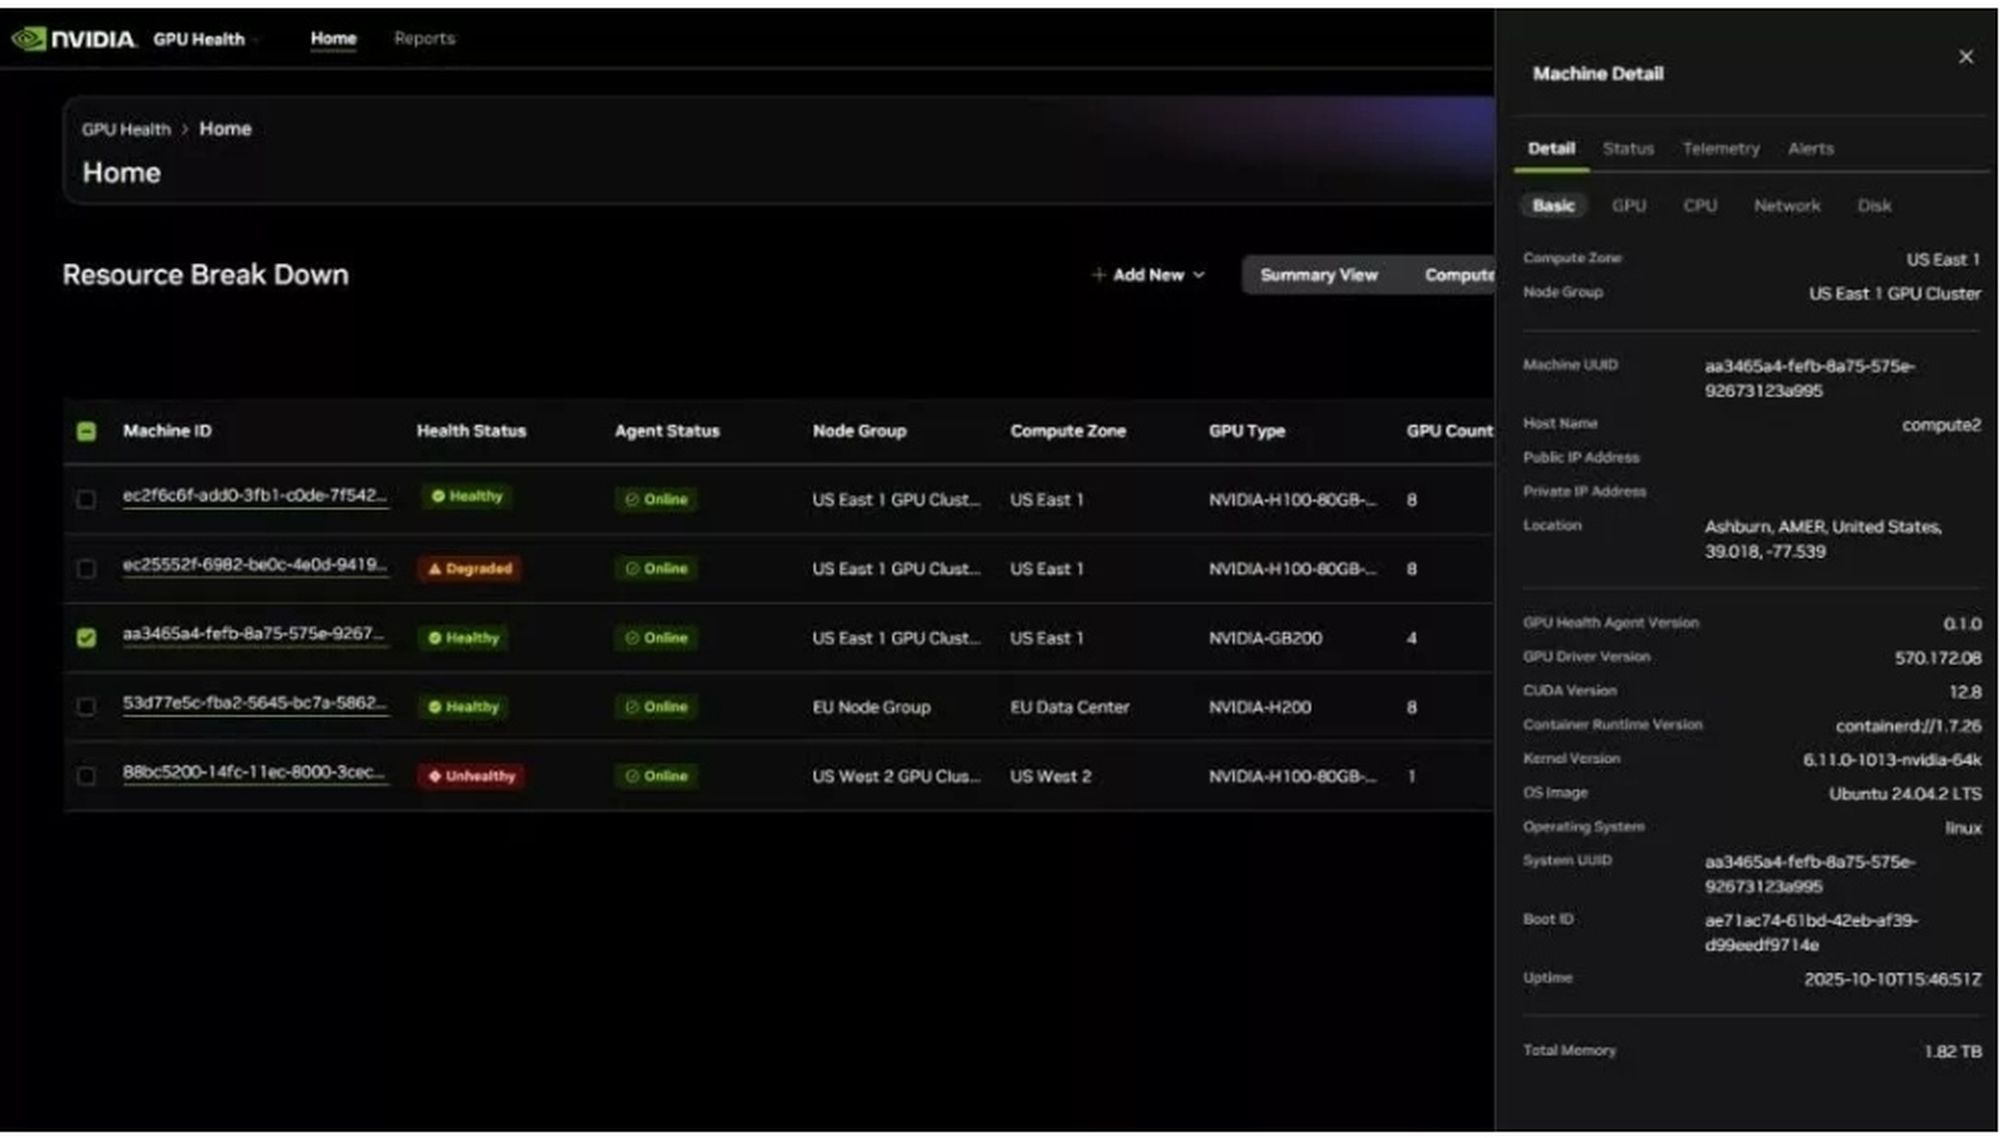Open machine link ec25552f-6982-be0c
The width and height of the screenshot is (2000, 1138).
coord(254,565)
